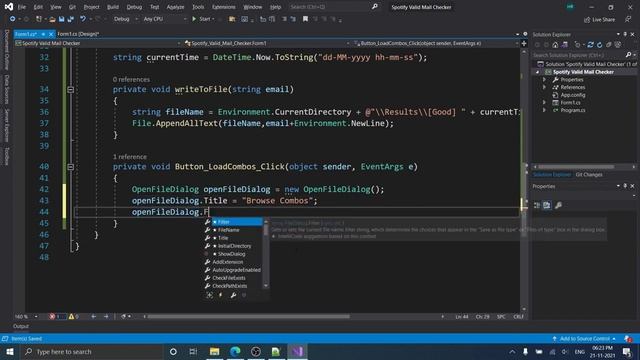This screenshot has width=640, height=360.
Task: Open the Extensions menu
Action: pos(224,7)
